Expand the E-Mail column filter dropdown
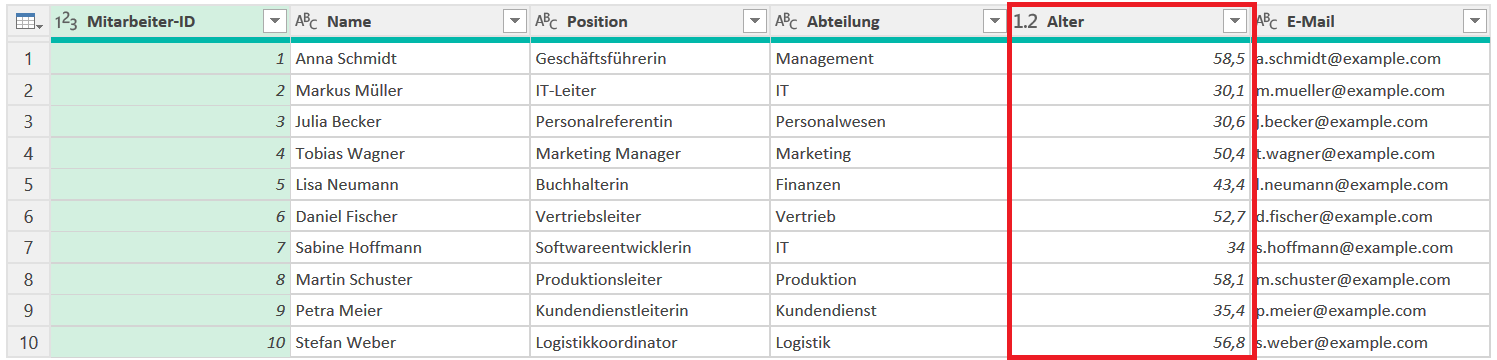 click(x=1474, y=21)
